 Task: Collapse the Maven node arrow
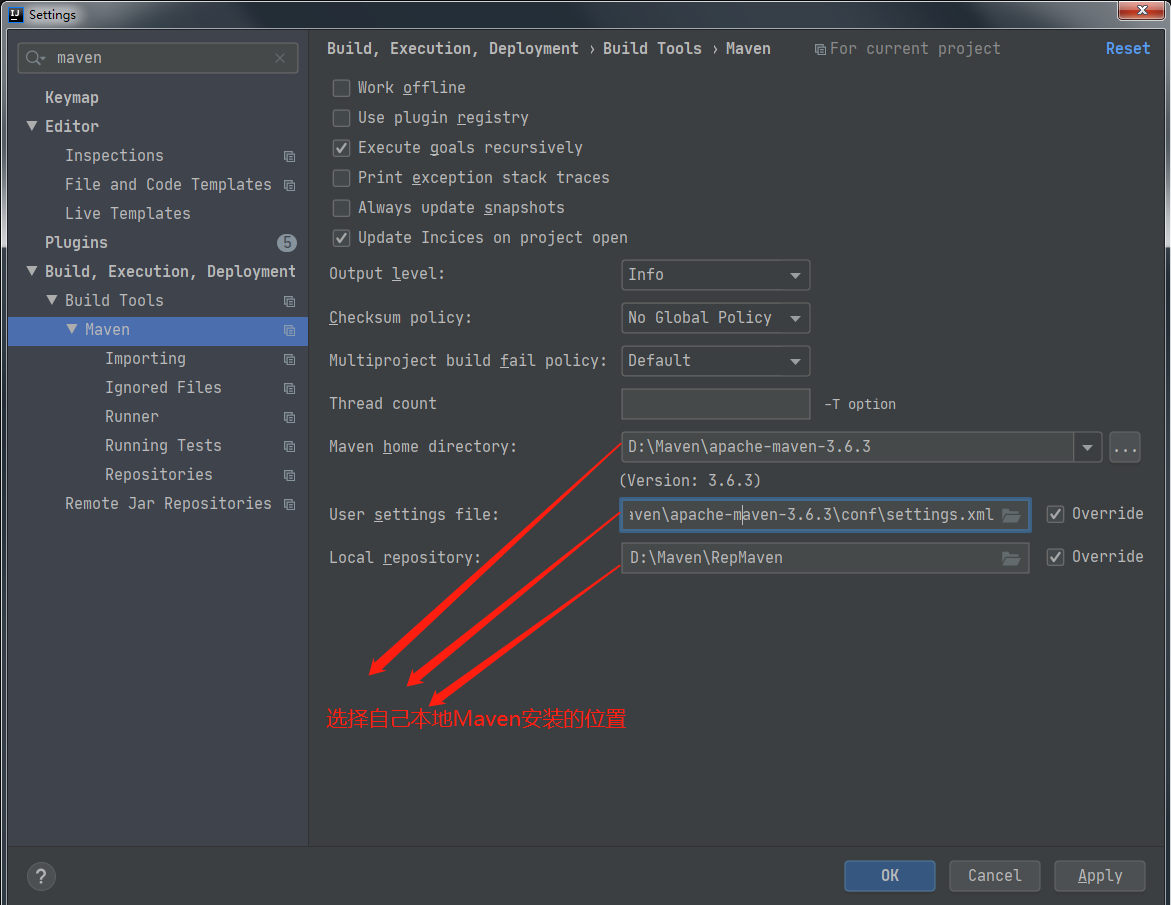click(72, 329)
